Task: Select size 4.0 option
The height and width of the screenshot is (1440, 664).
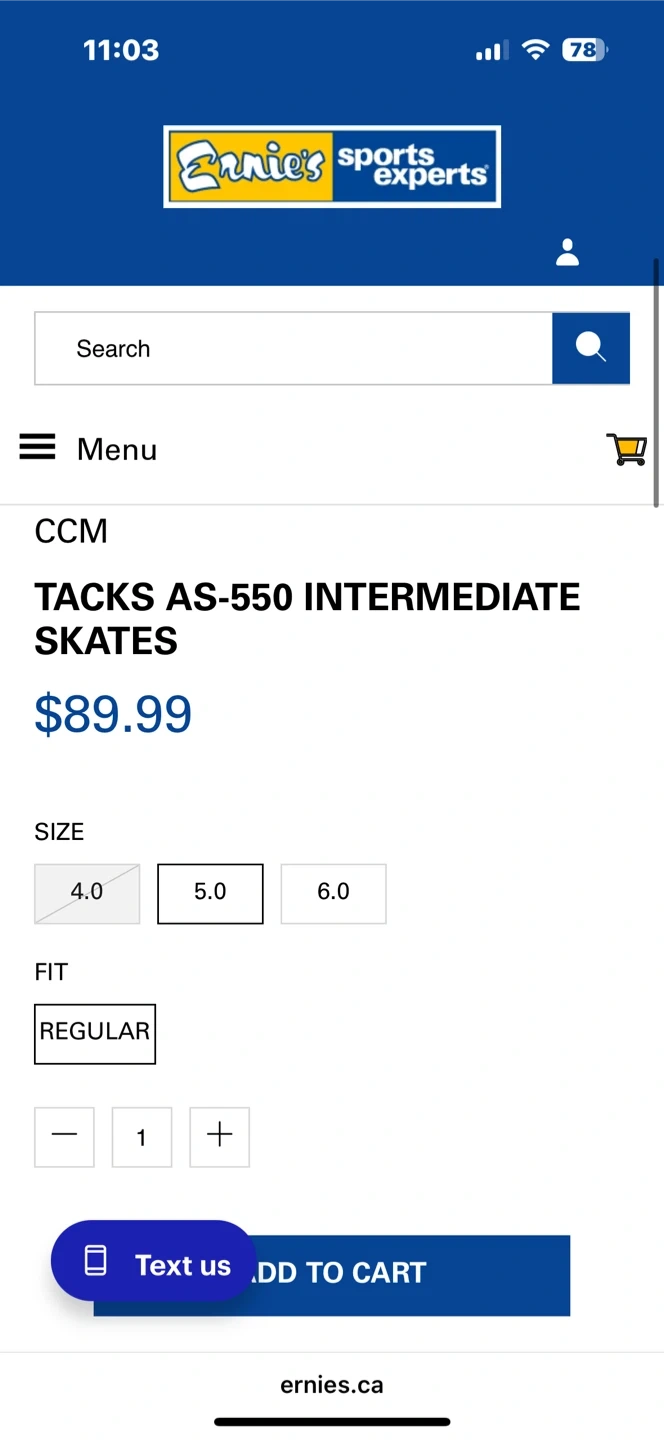Action: (87, 893)
